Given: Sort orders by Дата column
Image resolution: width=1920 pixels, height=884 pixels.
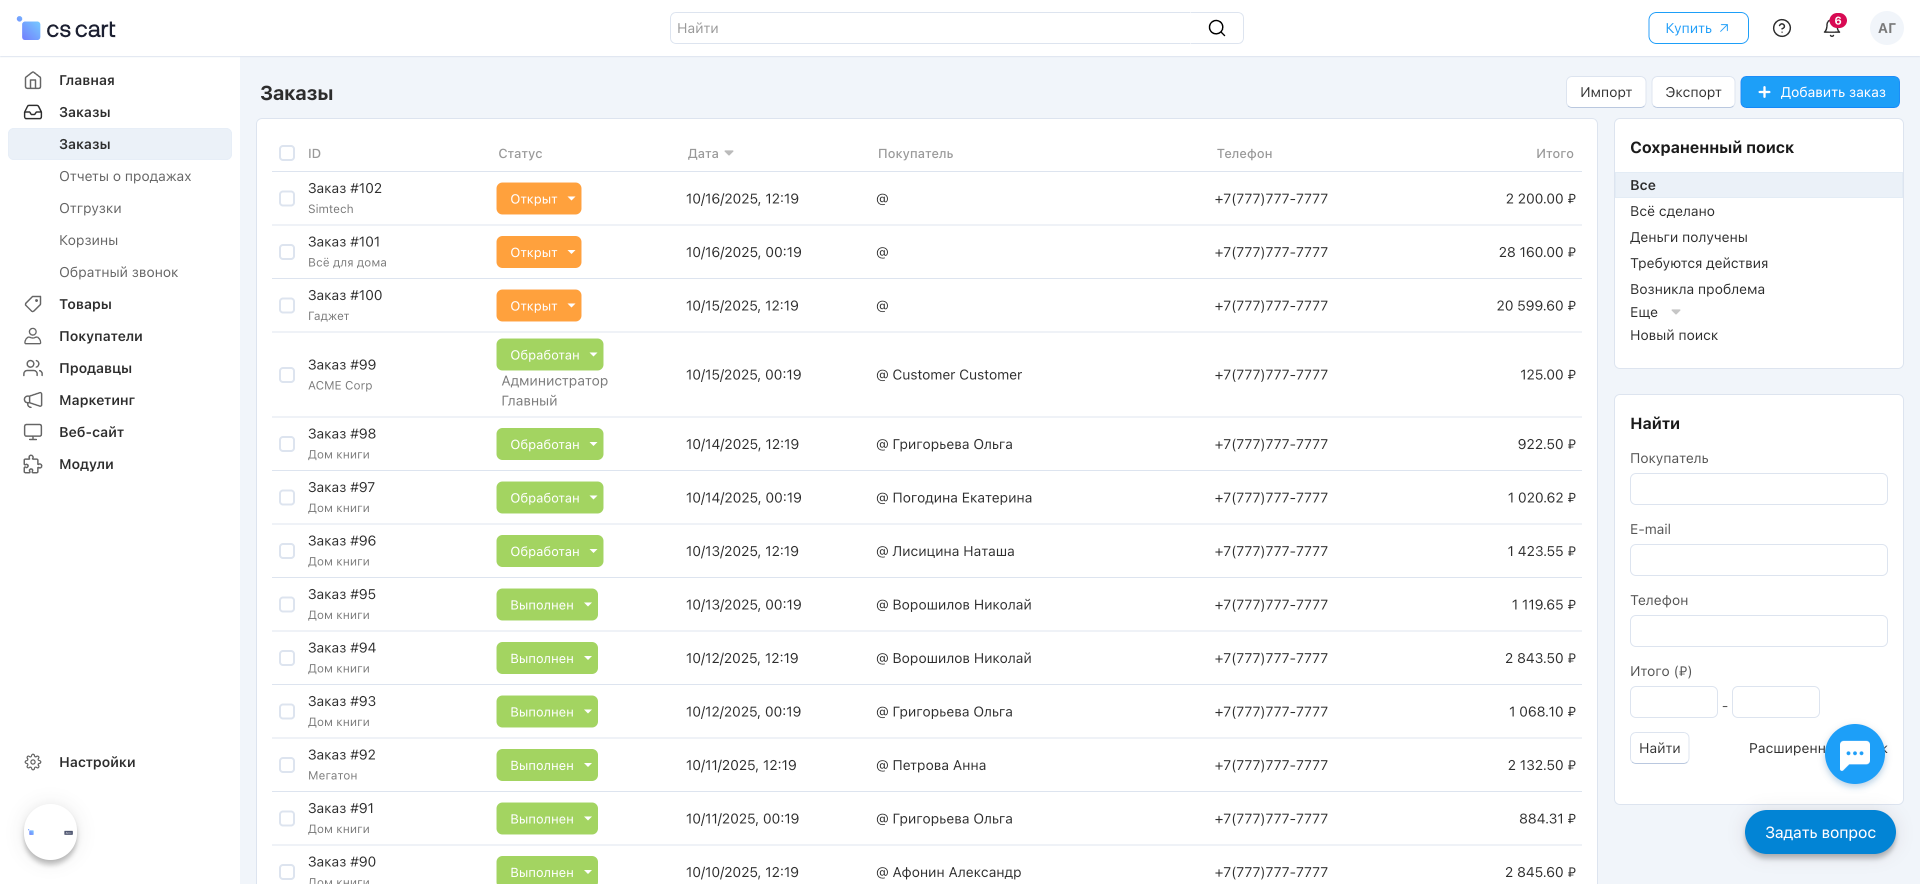Looking at the screenshot, I should 710,153.
